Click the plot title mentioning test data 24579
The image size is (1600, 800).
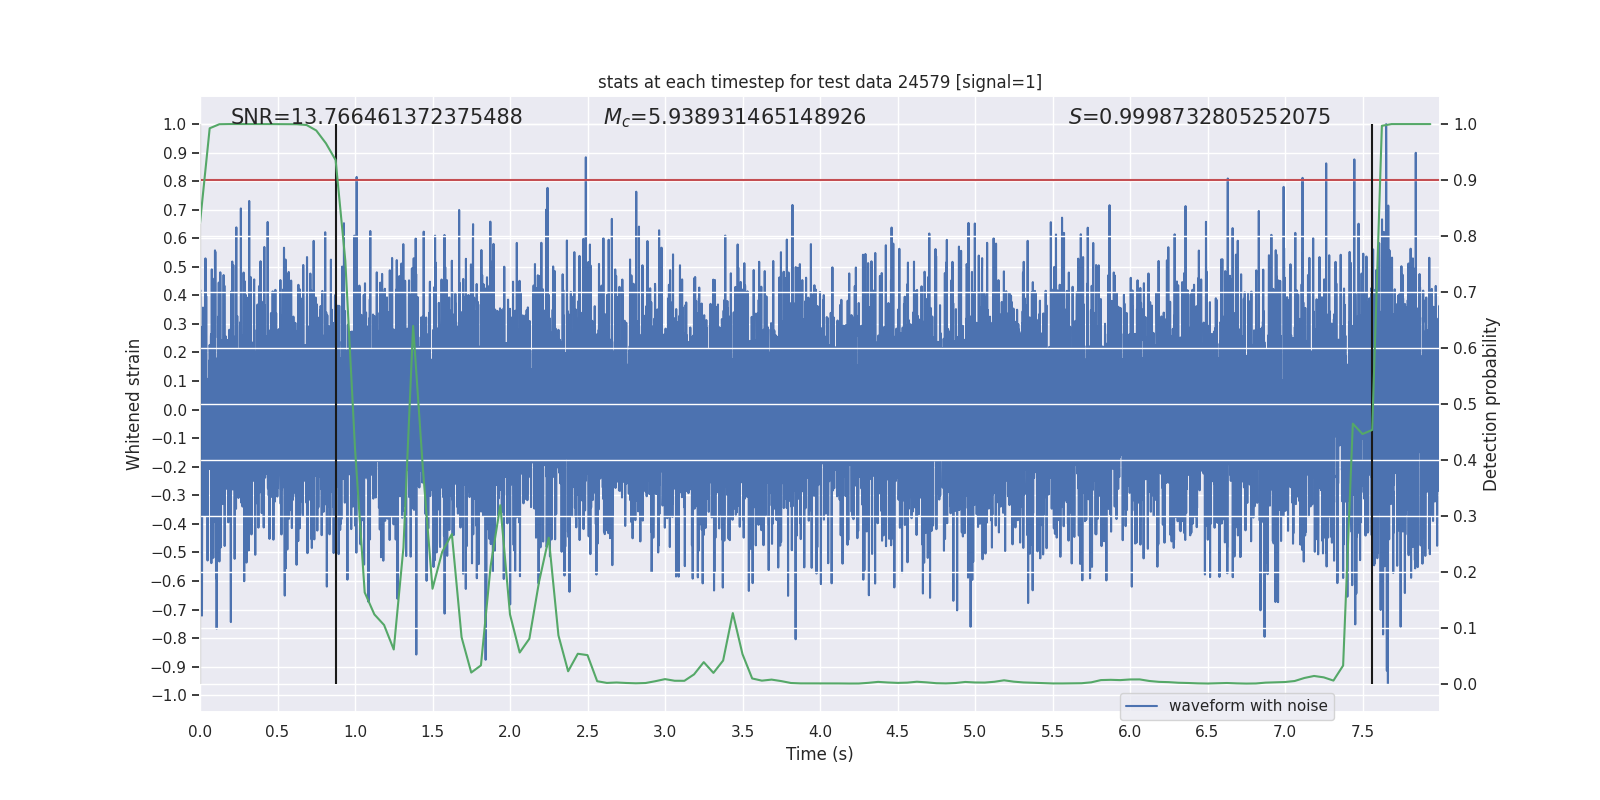click(819, 82)
